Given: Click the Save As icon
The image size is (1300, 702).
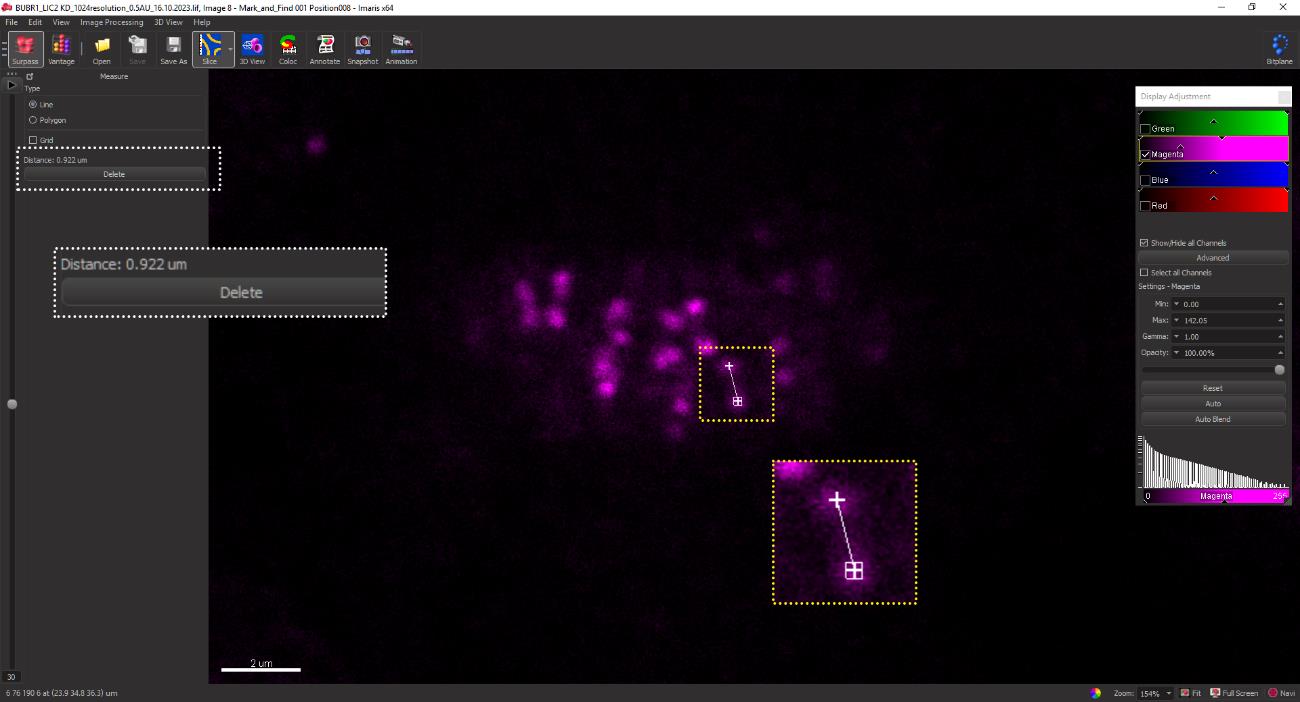Looking at the screenshot, I should point(174,49).
